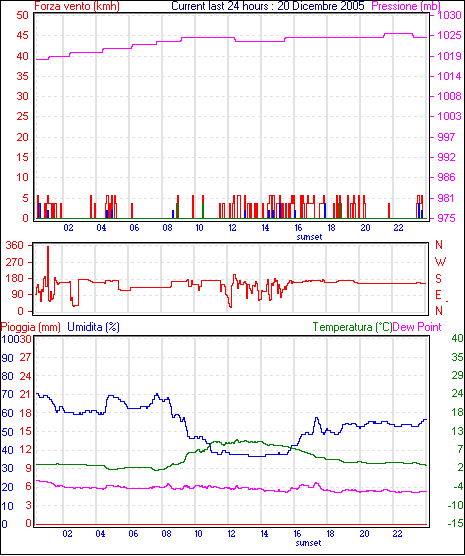Select the 'Pioggia (mm)' legend label

pyautogui.click(x=31, y=327)
